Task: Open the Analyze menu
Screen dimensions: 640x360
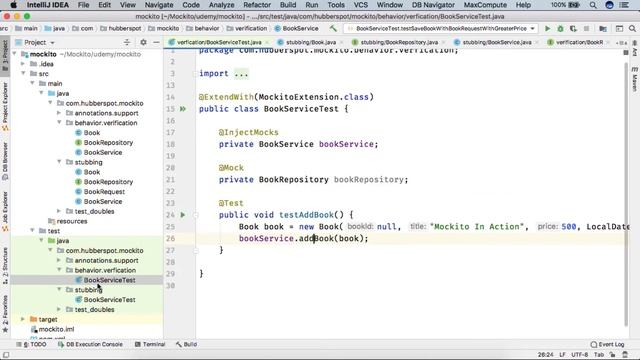Action: [x=221, y=5]
